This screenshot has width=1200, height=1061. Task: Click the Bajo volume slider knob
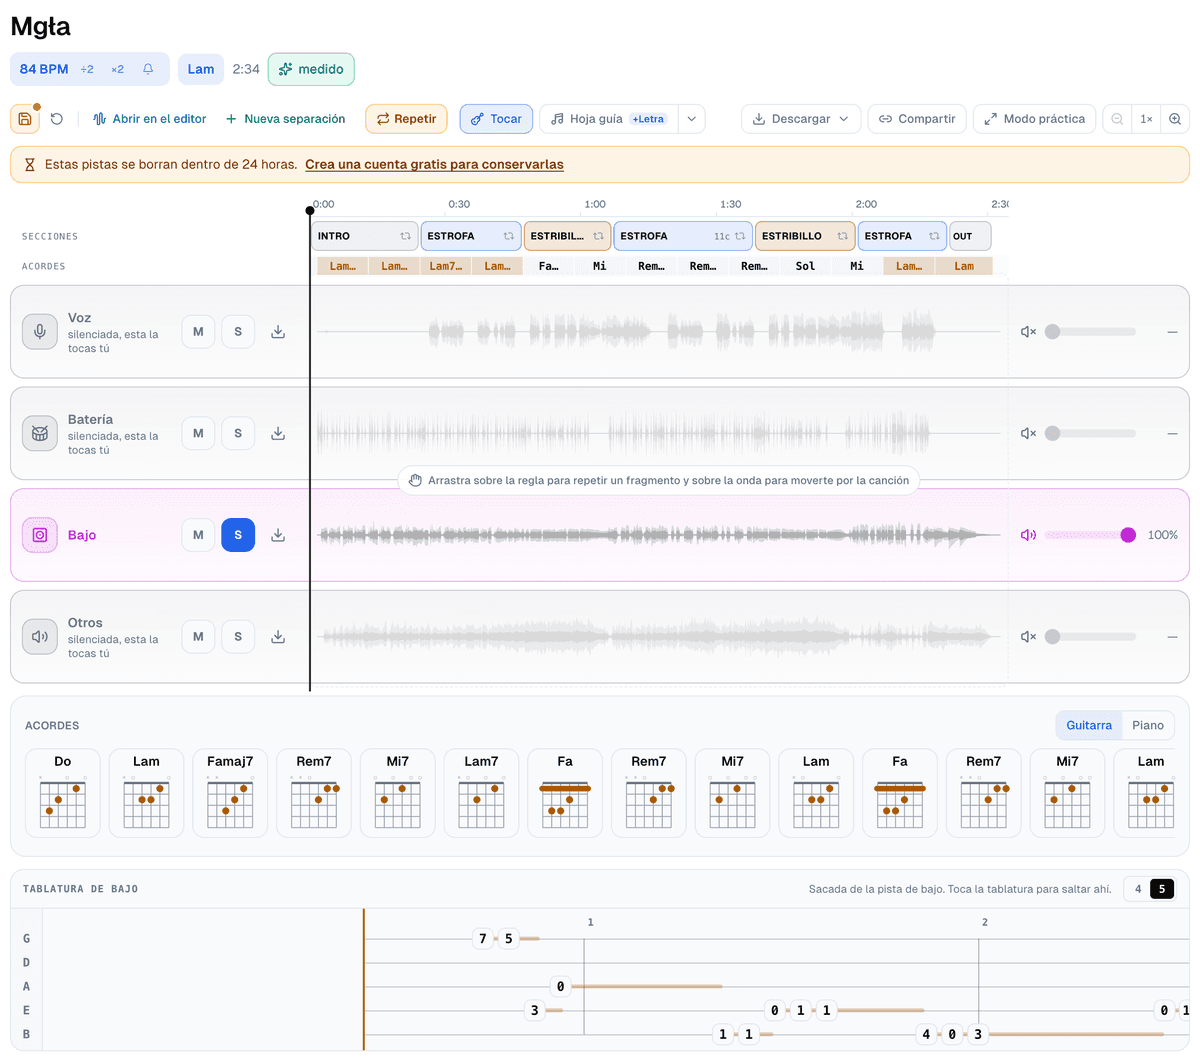tap(1128, 535)
